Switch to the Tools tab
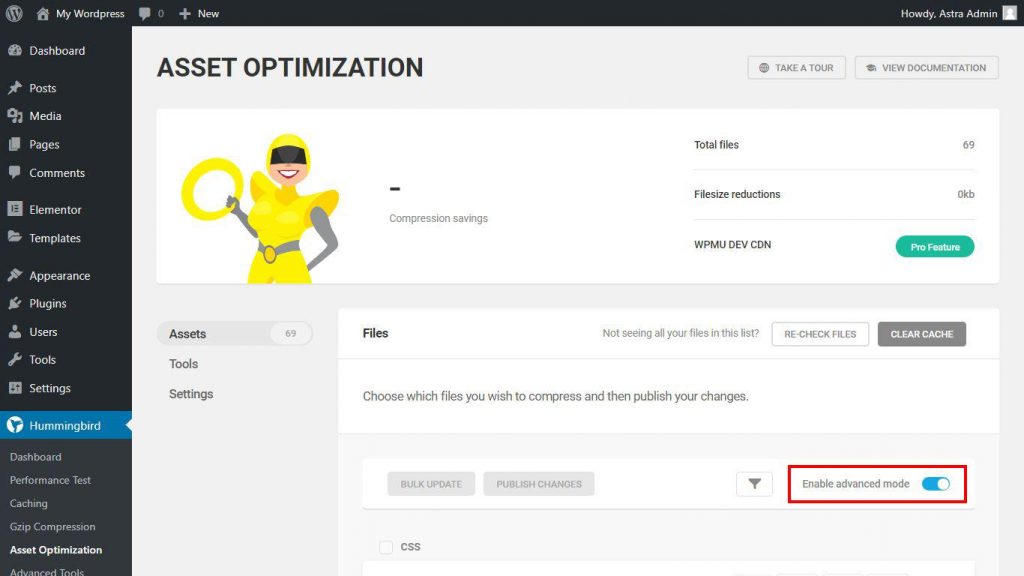 tap(183, 364)
